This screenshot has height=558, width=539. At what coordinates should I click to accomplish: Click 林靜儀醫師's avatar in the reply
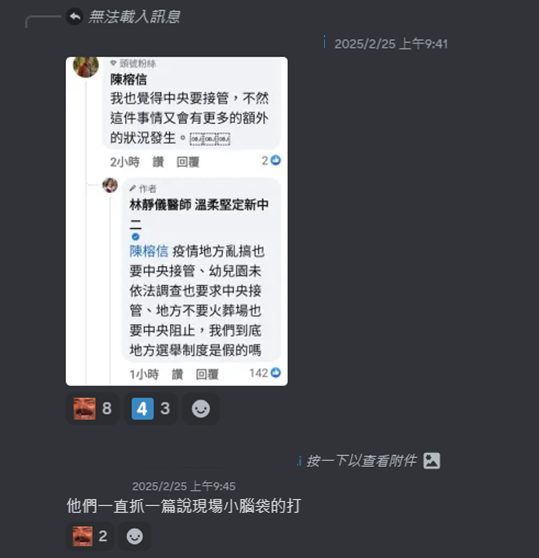tap(110, 185)
